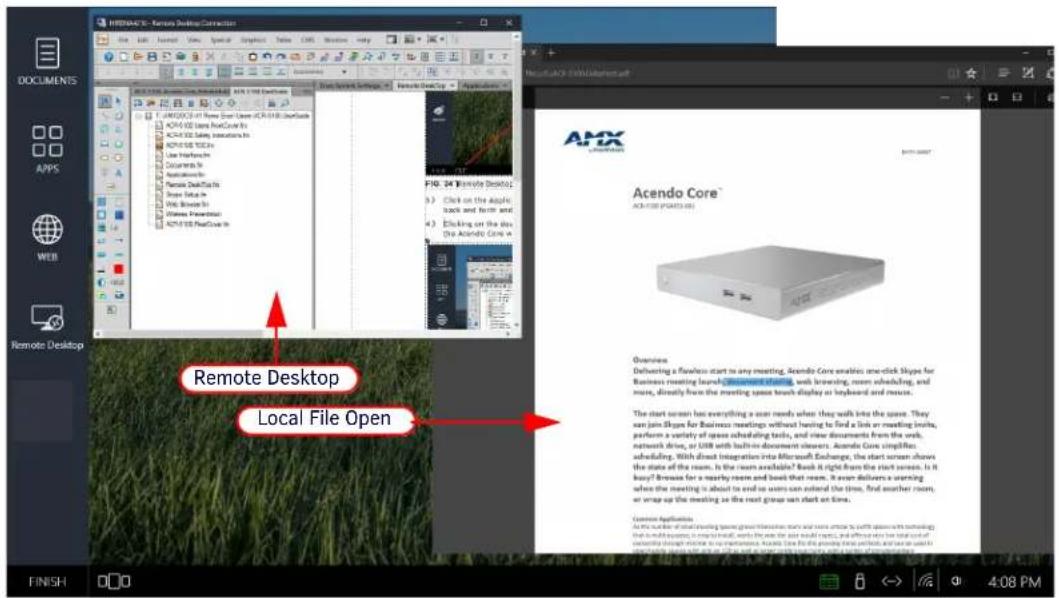The image size is (1059, 598).
Task: Open the Special menu in Remote Desktop window
Action: coord(220,40)
